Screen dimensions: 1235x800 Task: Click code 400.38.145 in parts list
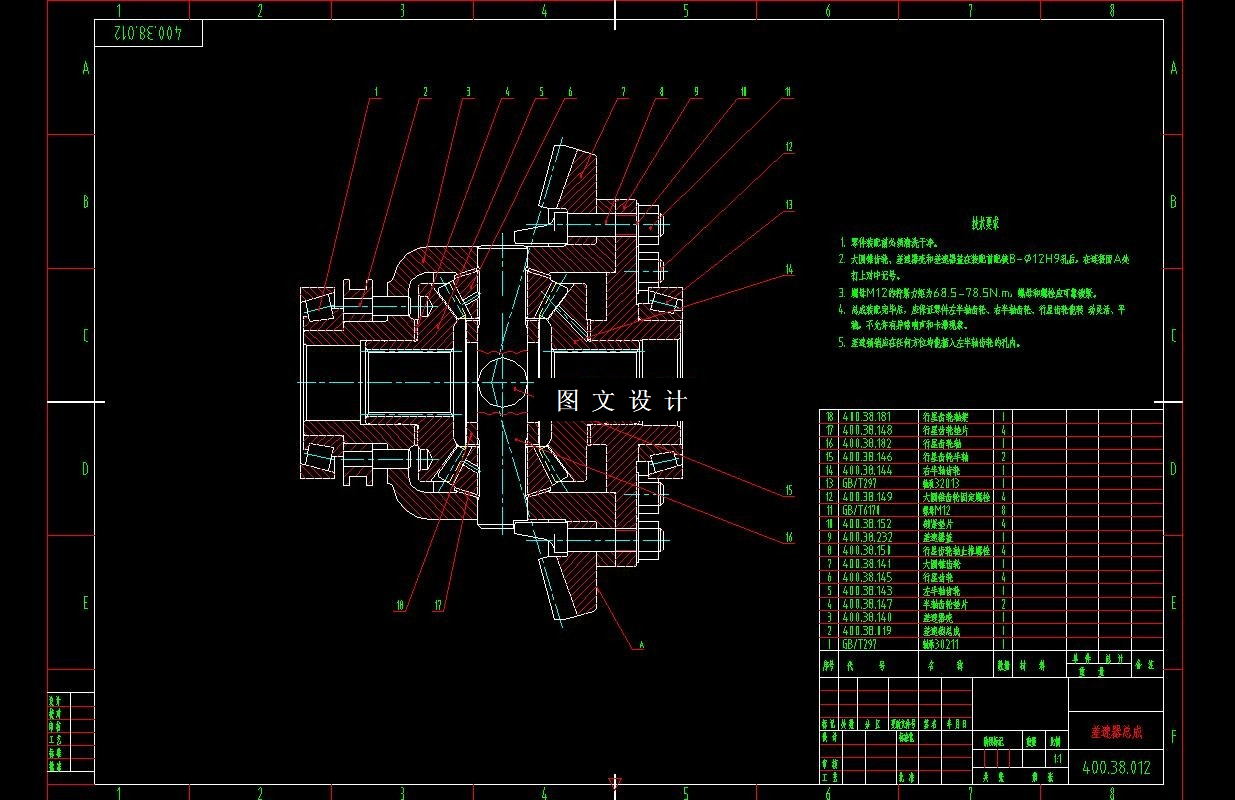point(867,577)
